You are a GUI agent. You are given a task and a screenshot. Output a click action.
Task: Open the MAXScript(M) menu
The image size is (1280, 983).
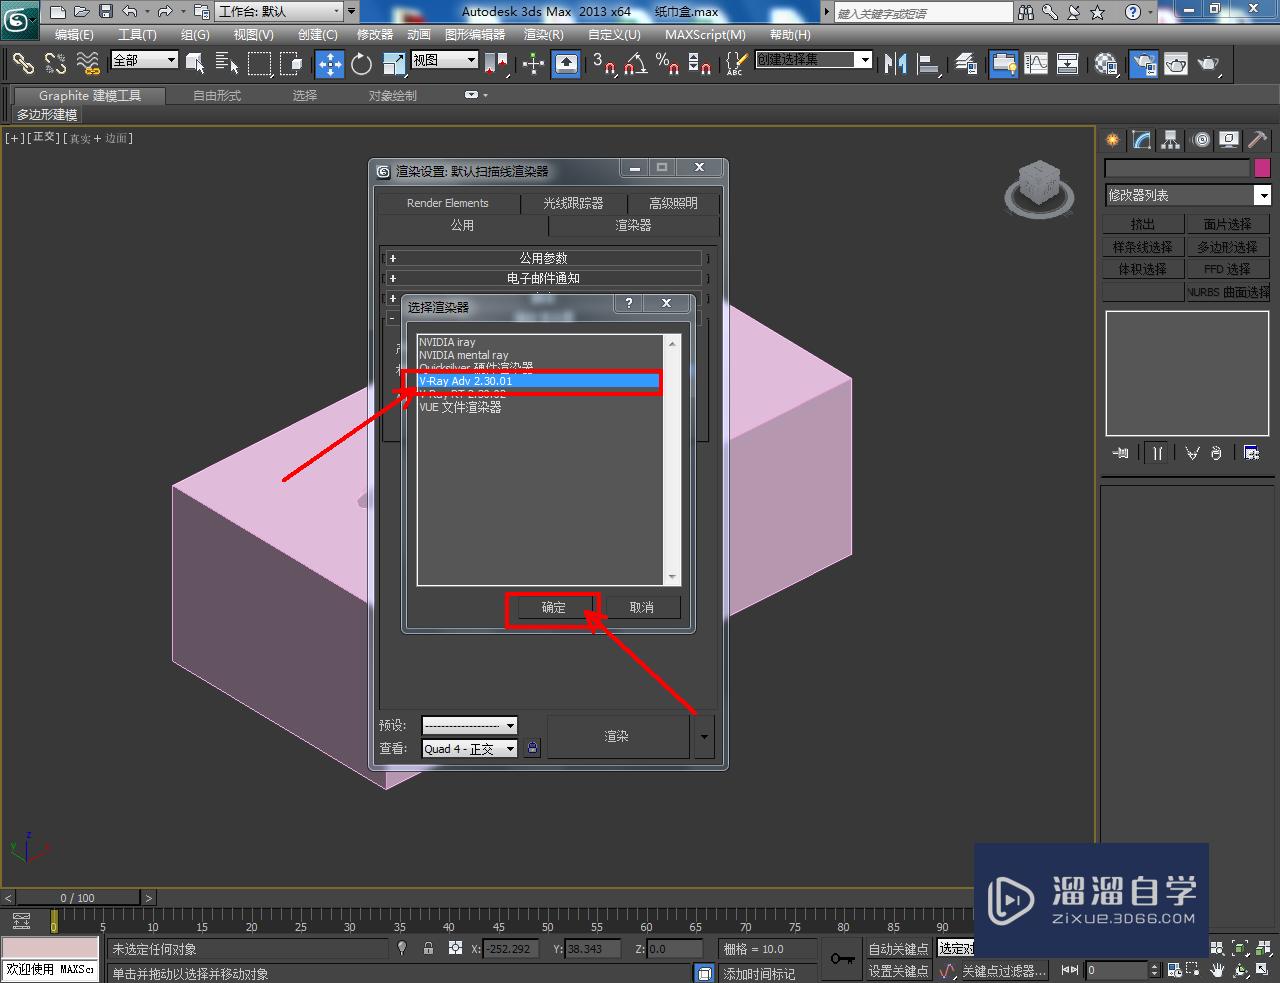(706, 34)
